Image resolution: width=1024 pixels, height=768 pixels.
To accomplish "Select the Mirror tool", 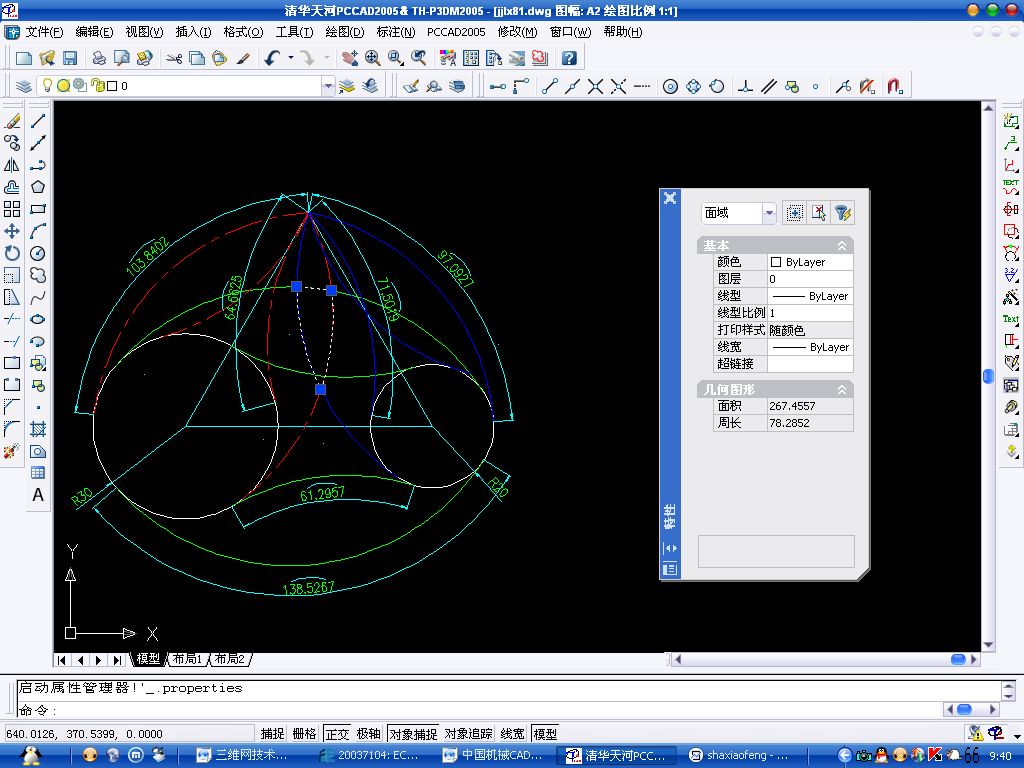I will (x=12, y=165).
